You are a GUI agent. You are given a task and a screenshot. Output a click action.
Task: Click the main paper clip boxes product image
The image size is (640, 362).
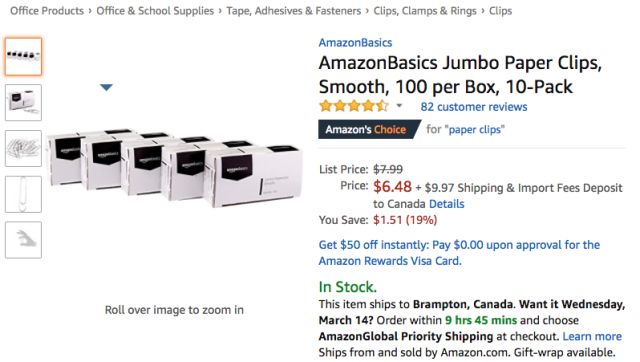175,168
